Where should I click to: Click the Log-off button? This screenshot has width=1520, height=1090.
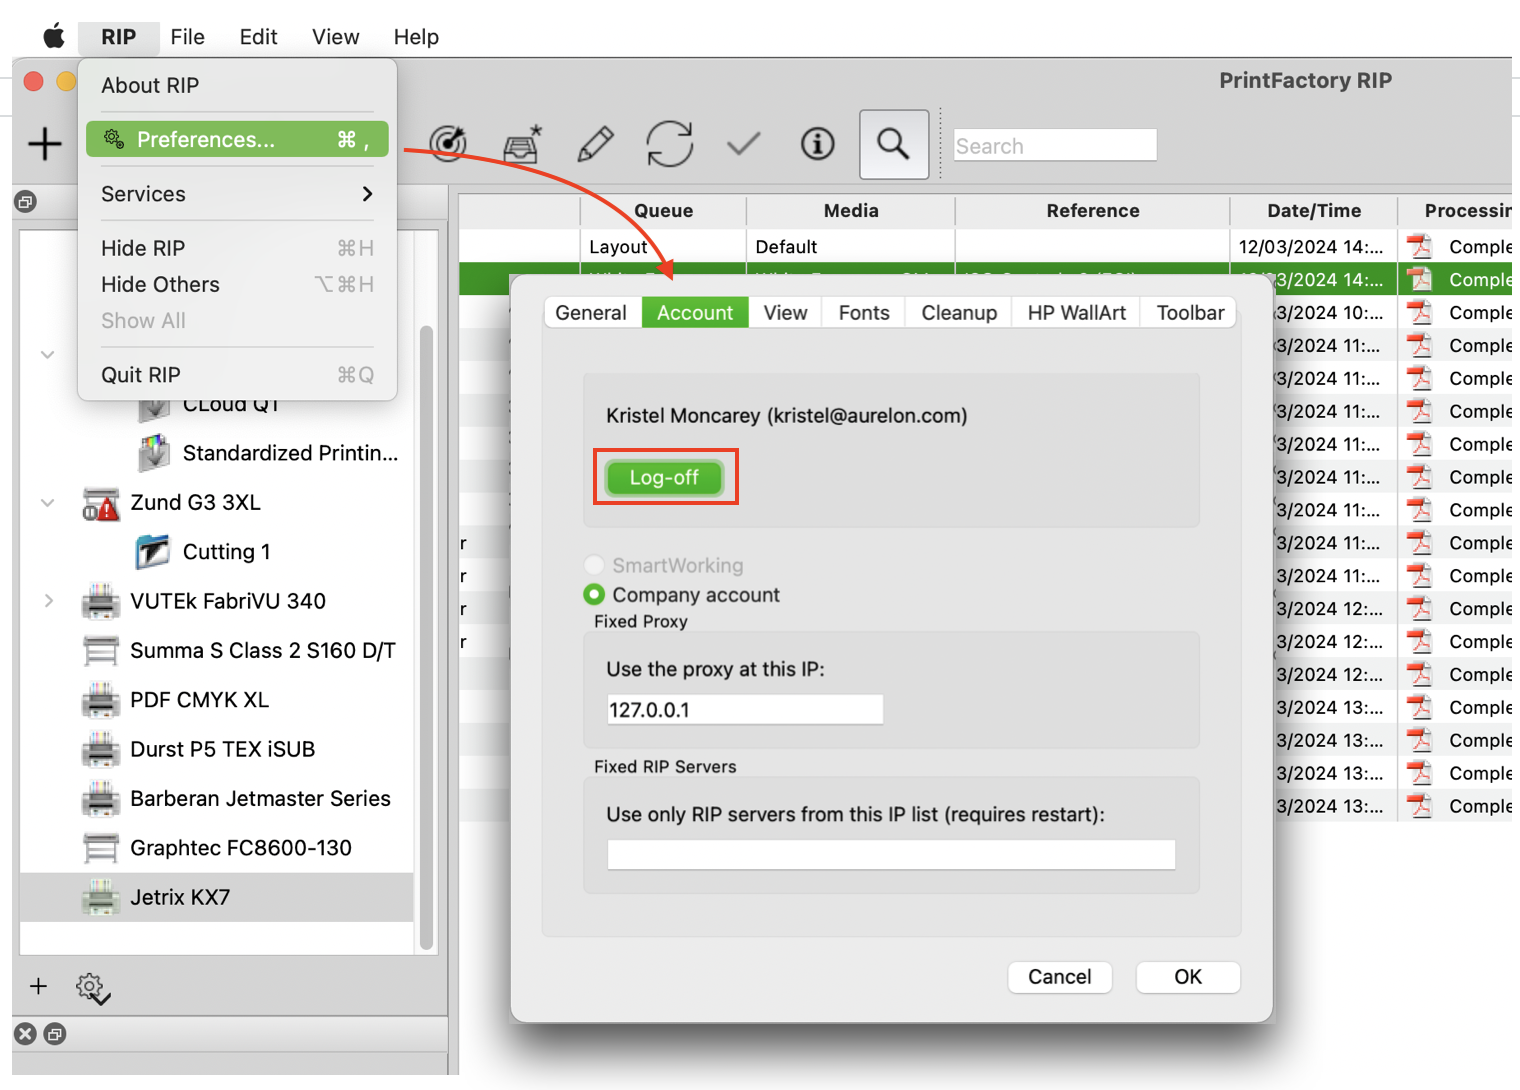tap(664, 477)
